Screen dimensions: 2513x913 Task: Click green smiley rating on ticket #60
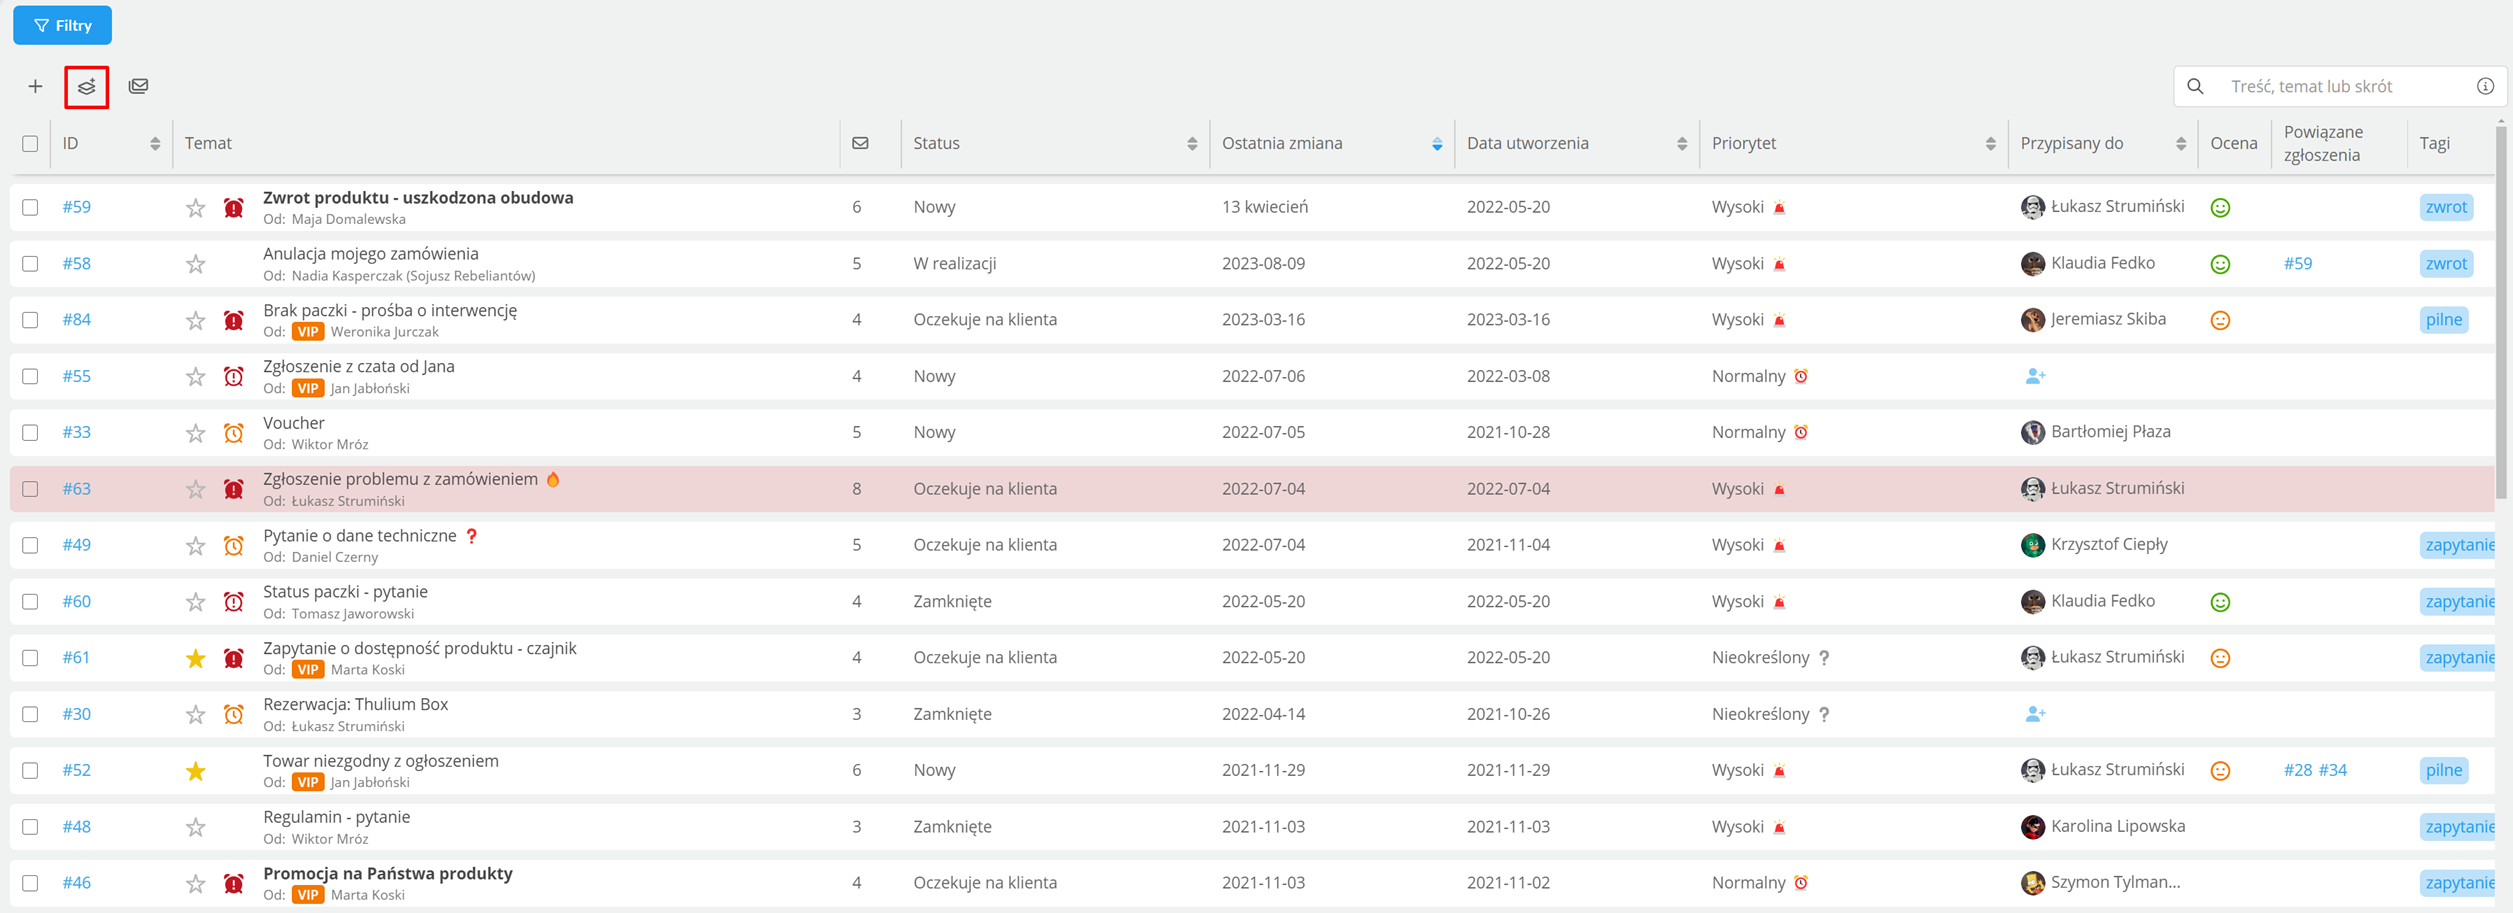2220,602
